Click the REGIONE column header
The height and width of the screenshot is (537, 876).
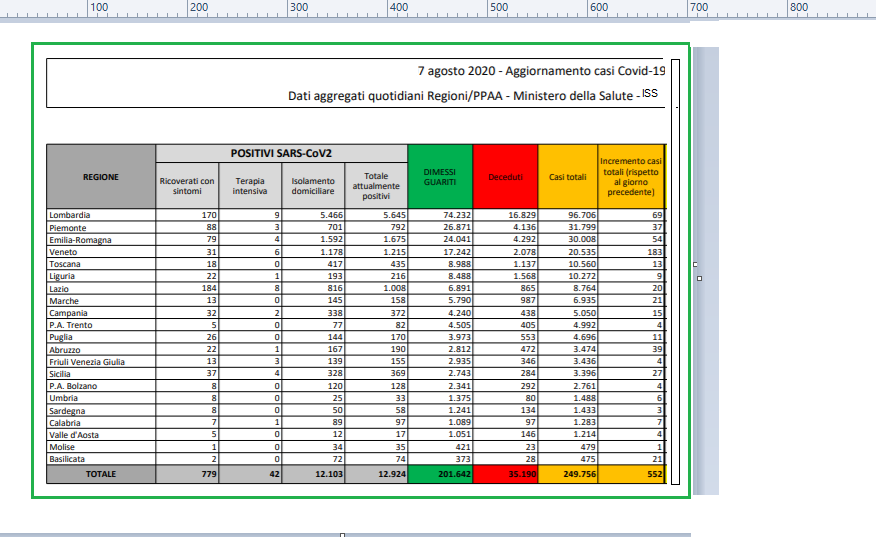coord(101,177)
